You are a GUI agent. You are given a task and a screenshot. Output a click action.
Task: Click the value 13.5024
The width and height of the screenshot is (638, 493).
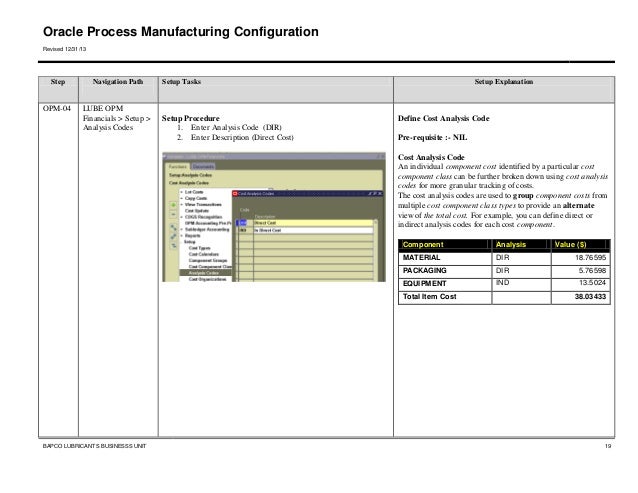592,283
